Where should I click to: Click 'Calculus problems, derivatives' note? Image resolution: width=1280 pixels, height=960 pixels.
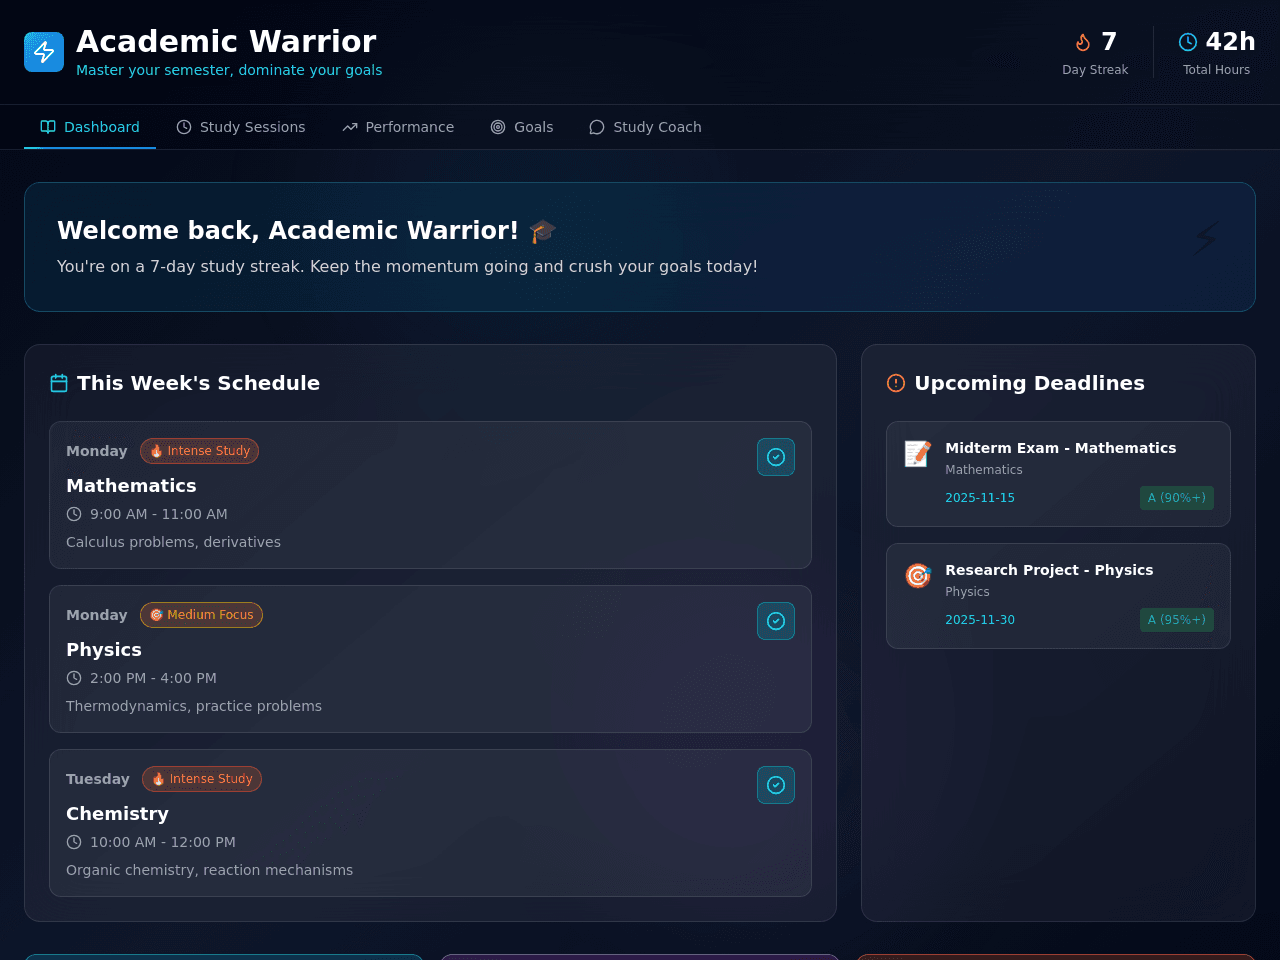tap(173, 542)
